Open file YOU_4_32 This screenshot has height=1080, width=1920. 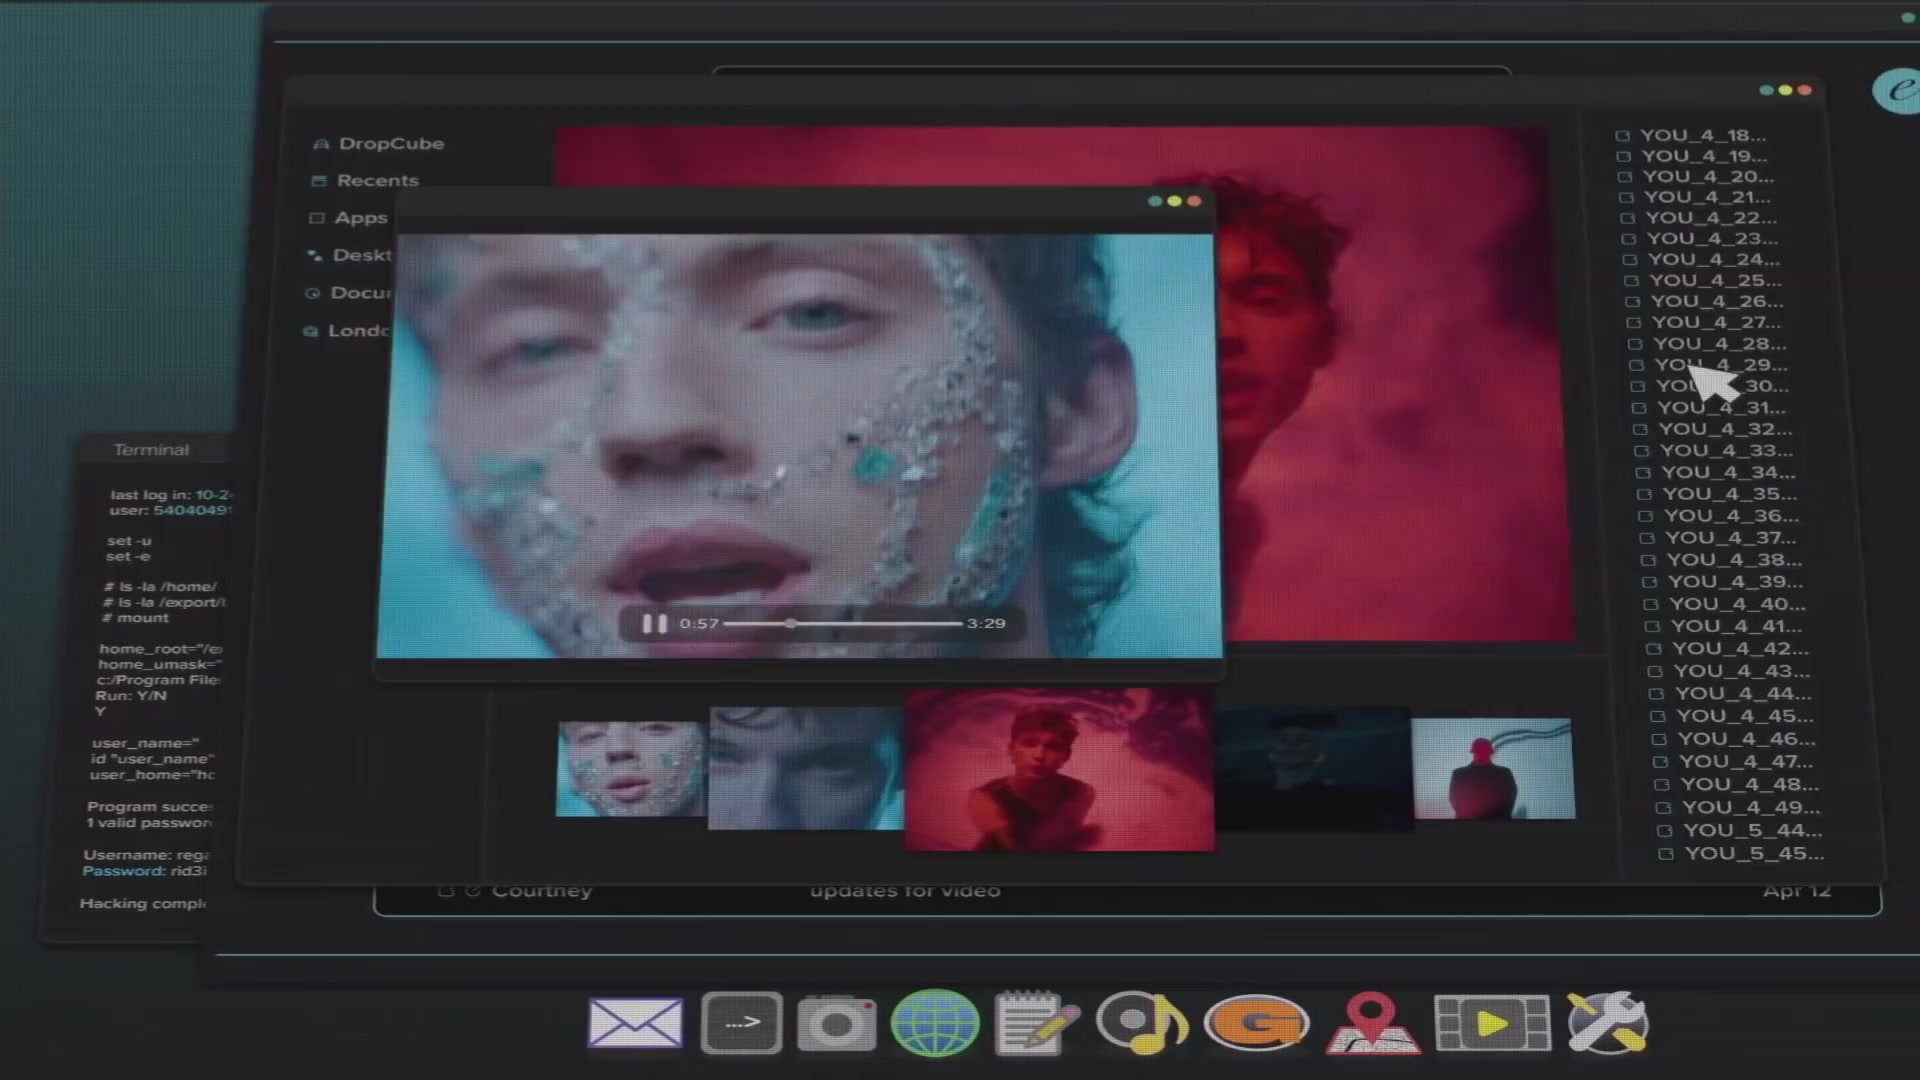1726,429
